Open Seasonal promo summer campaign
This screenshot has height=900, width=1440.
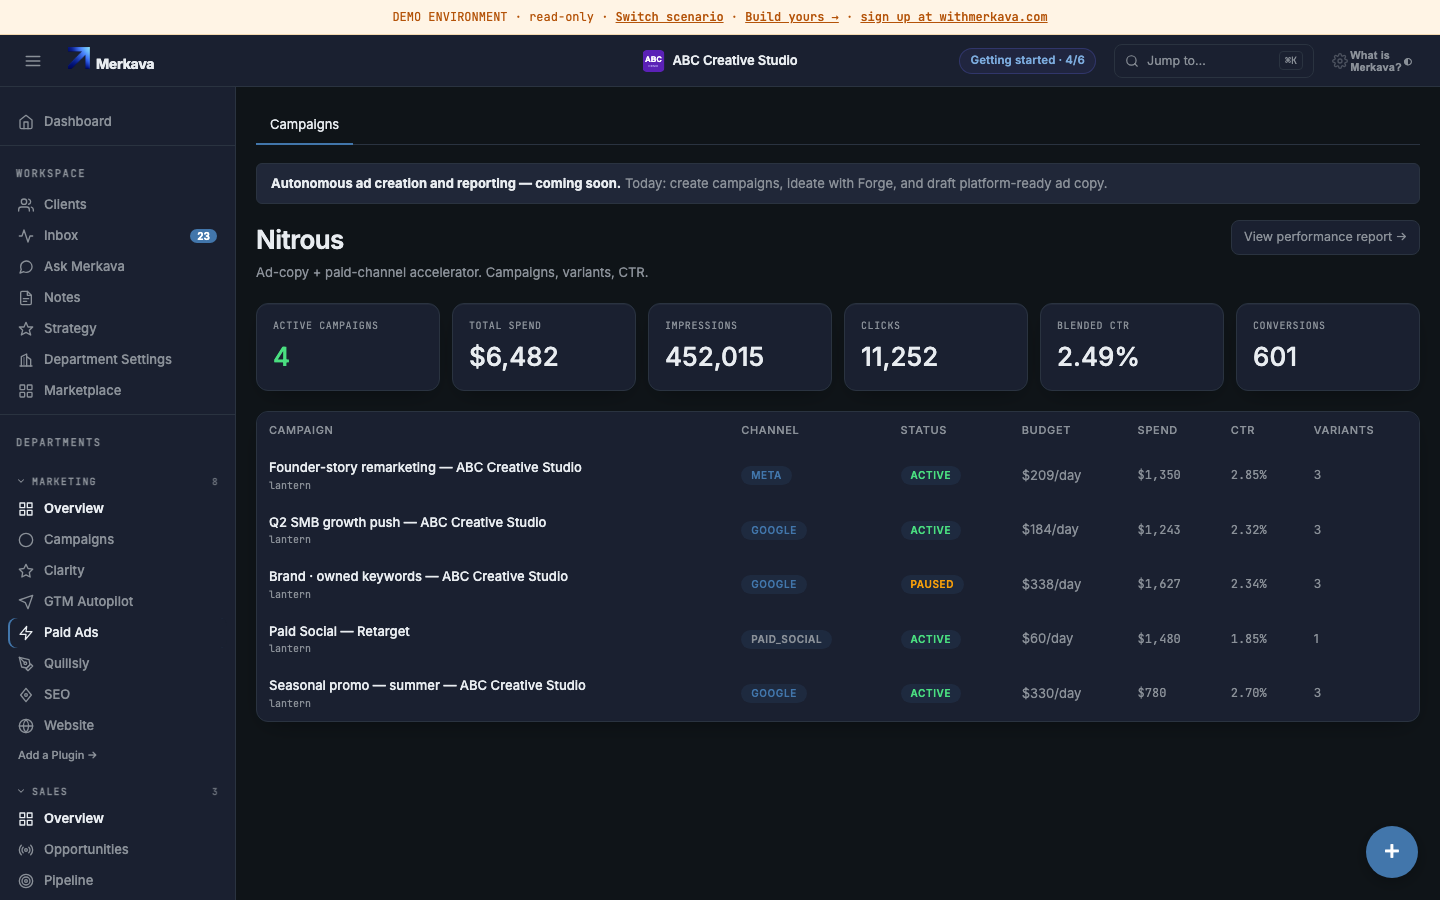coord(838,693)
